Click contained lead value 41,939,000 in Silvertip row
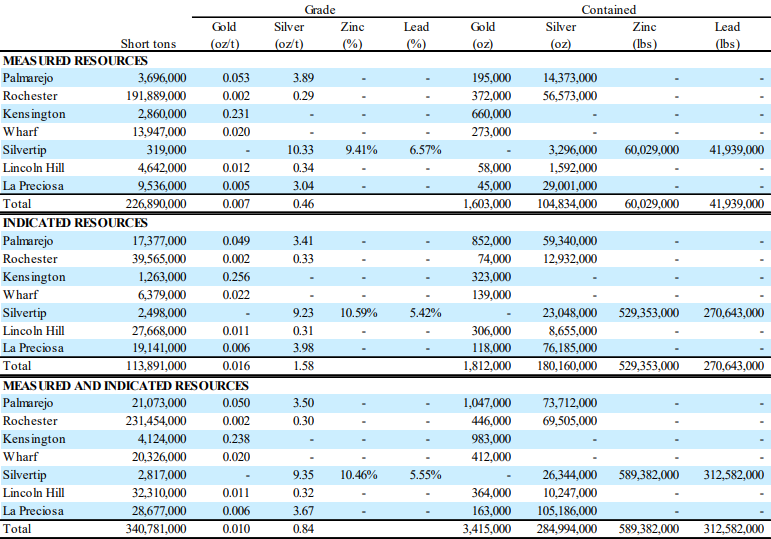The width and height of the screenshot is (771, 539). (737, 150)
